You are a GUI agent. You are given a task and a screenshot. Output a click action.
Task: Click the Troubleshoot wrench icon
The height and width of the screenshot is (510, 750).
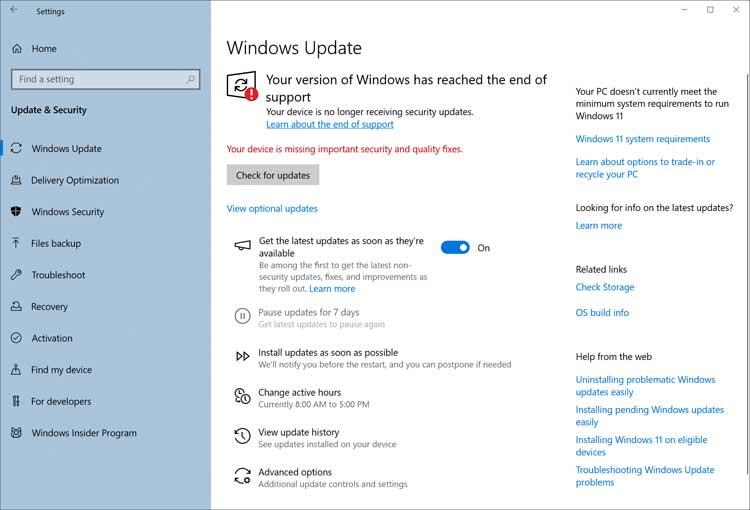tap(16, 275)
